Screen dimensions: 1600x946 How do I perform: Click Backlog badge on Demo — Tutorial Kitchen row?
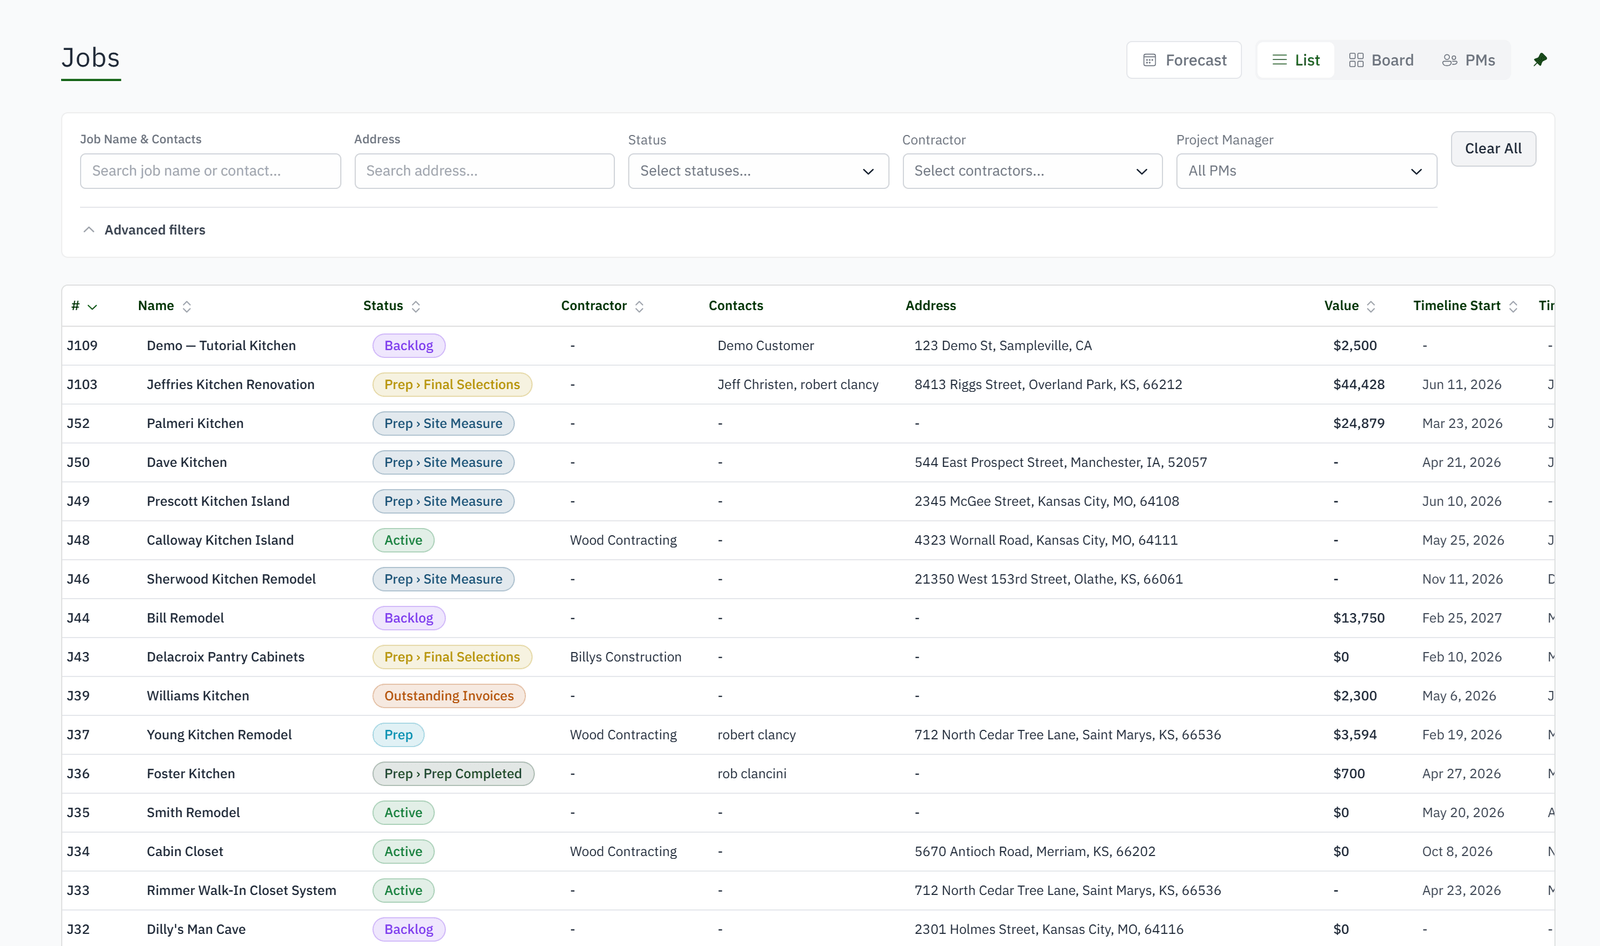click(x=409, y=346)
